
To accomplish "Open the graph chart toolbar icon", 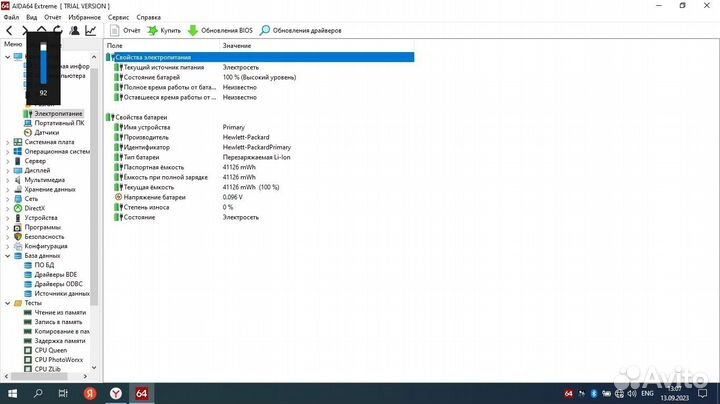I will 91,30.
